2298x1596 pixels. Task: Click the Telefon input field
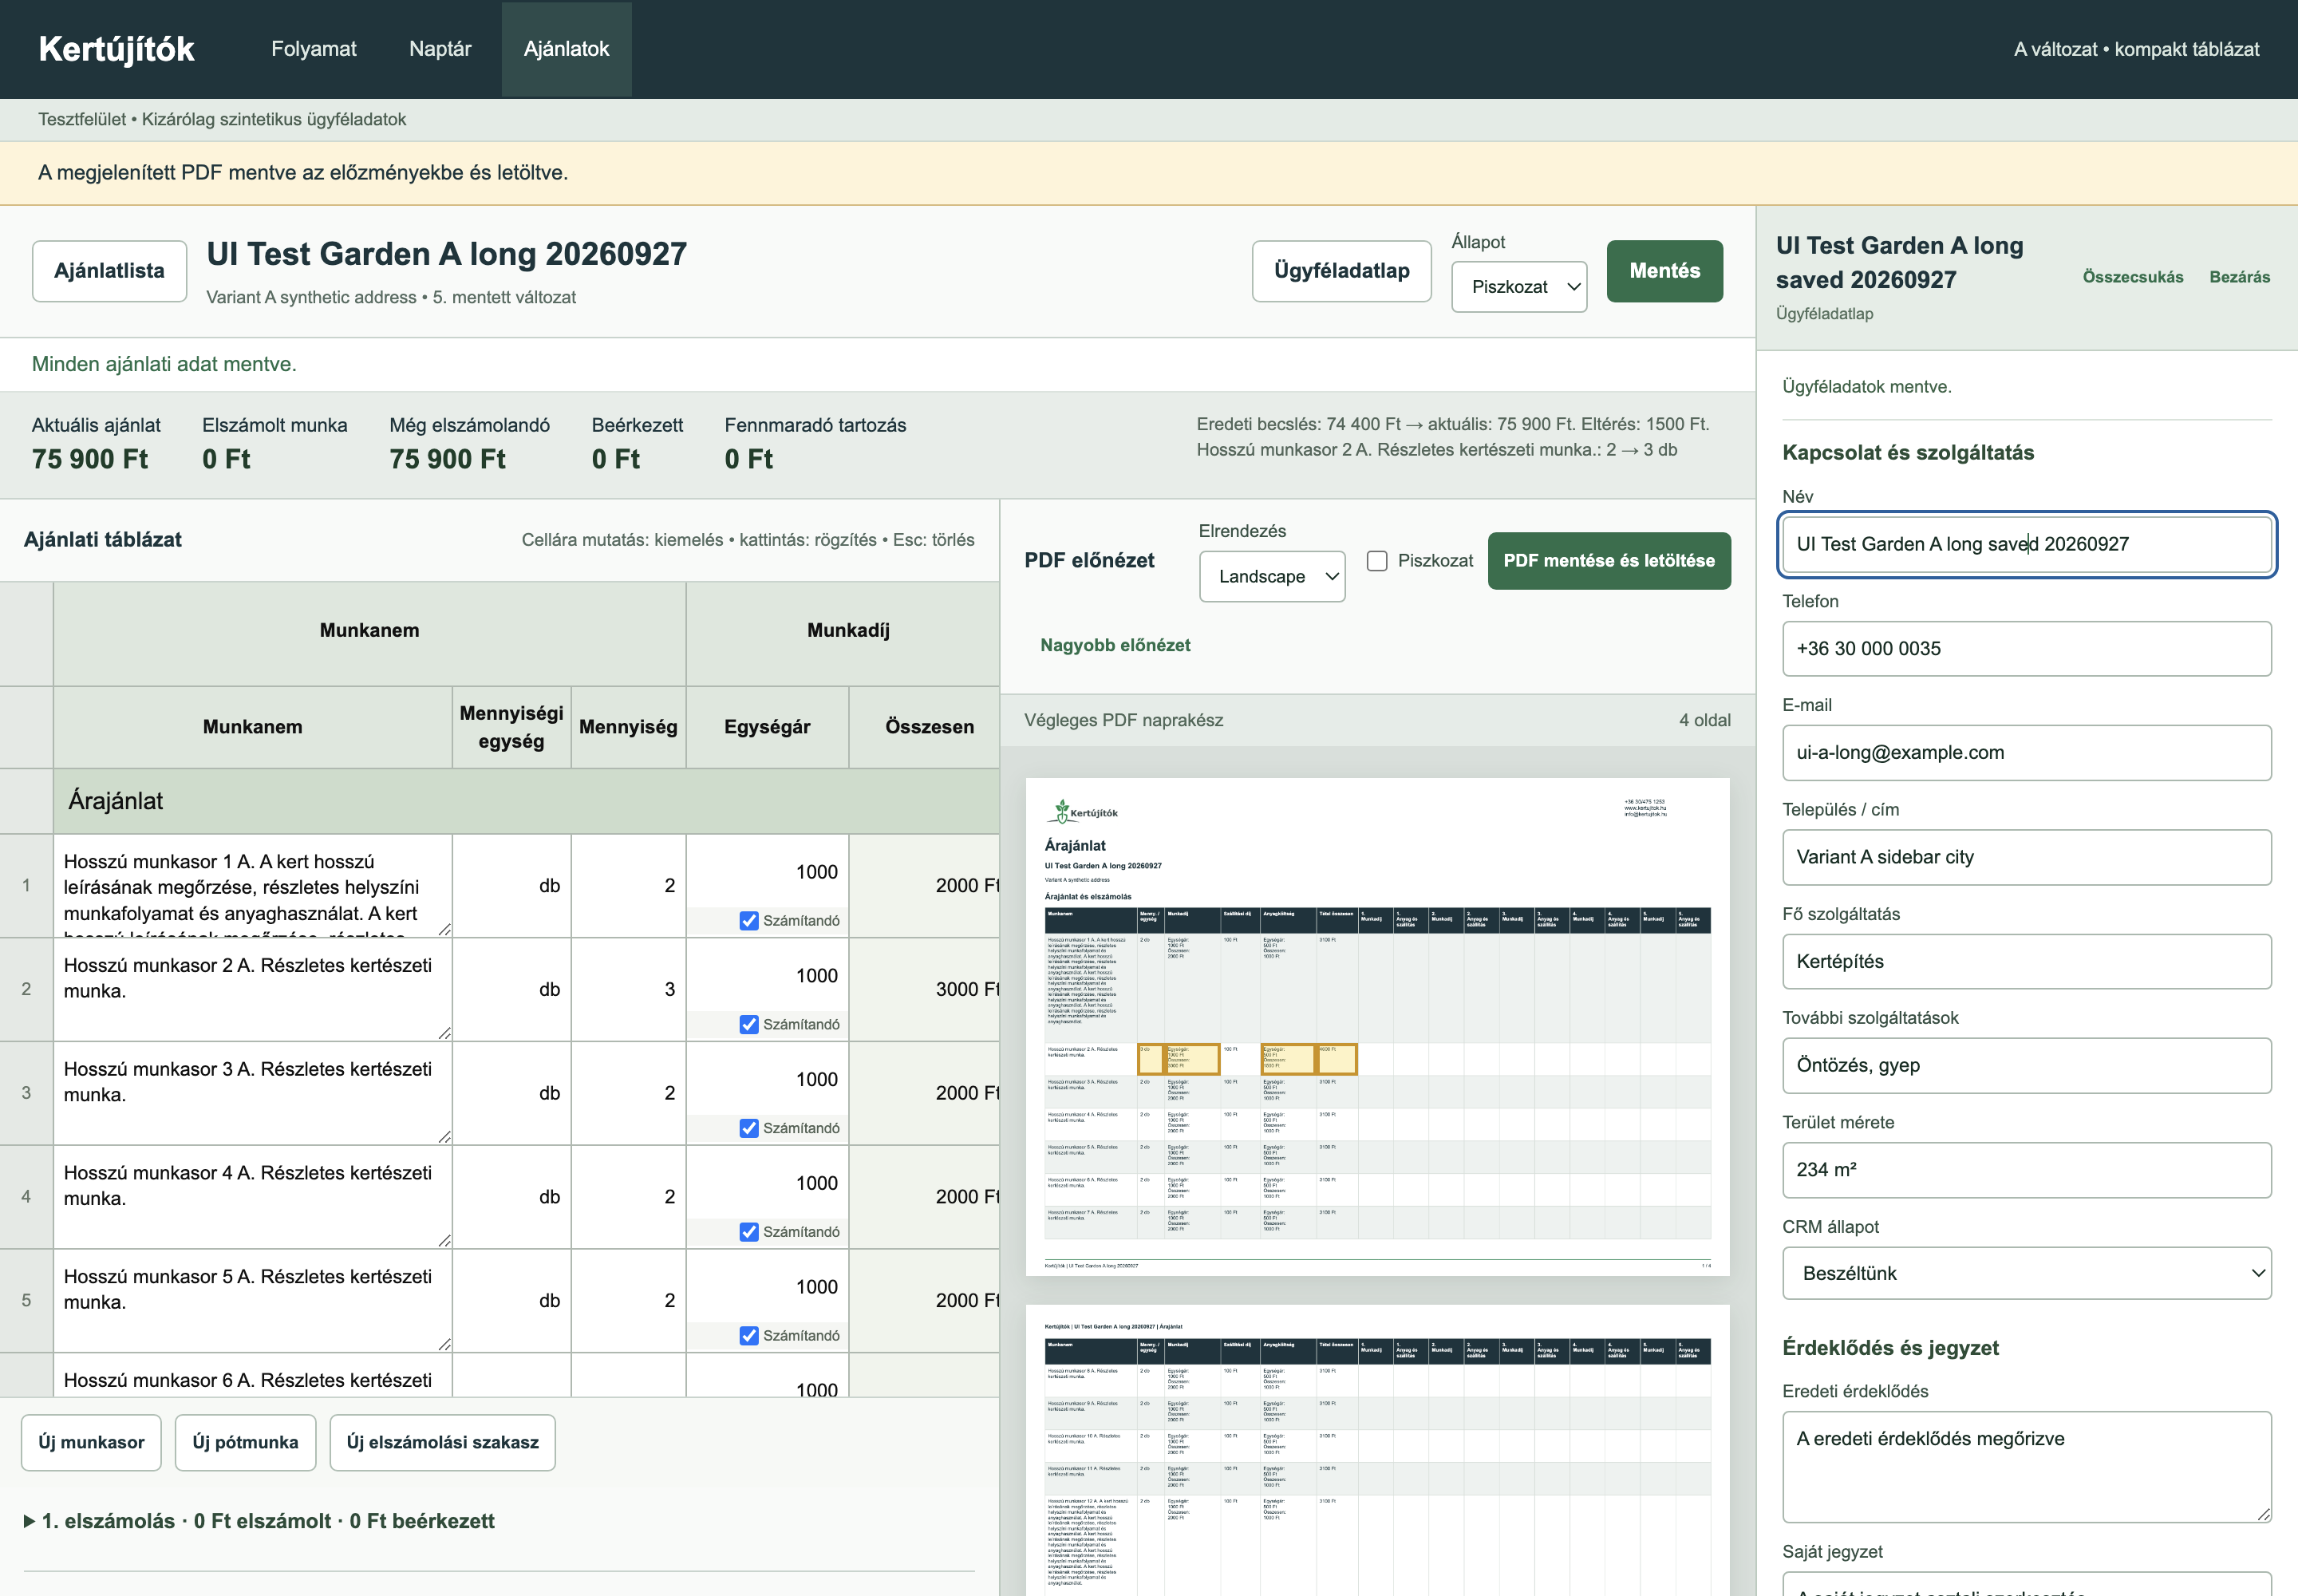pos(2026,649)
